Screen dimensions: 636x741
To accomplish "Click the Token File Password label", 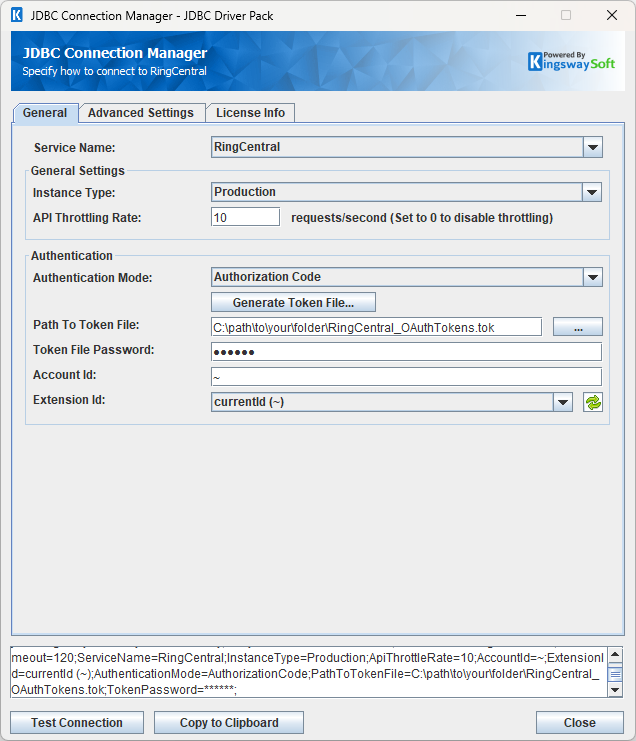I will coord(94,350).
